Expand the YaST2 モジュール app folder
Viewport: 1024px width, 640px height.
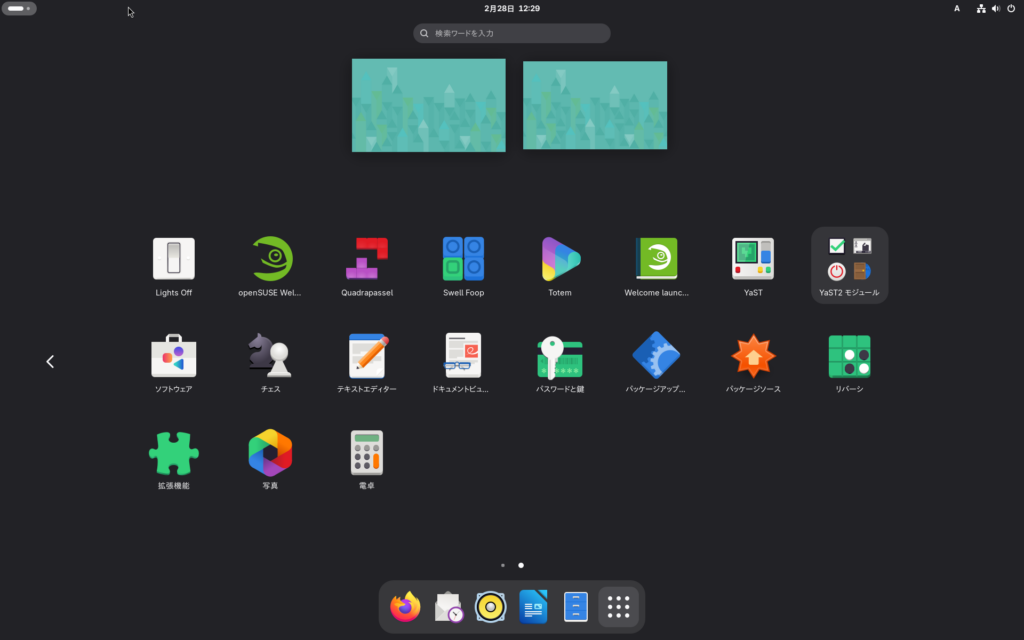pos(849,259)
